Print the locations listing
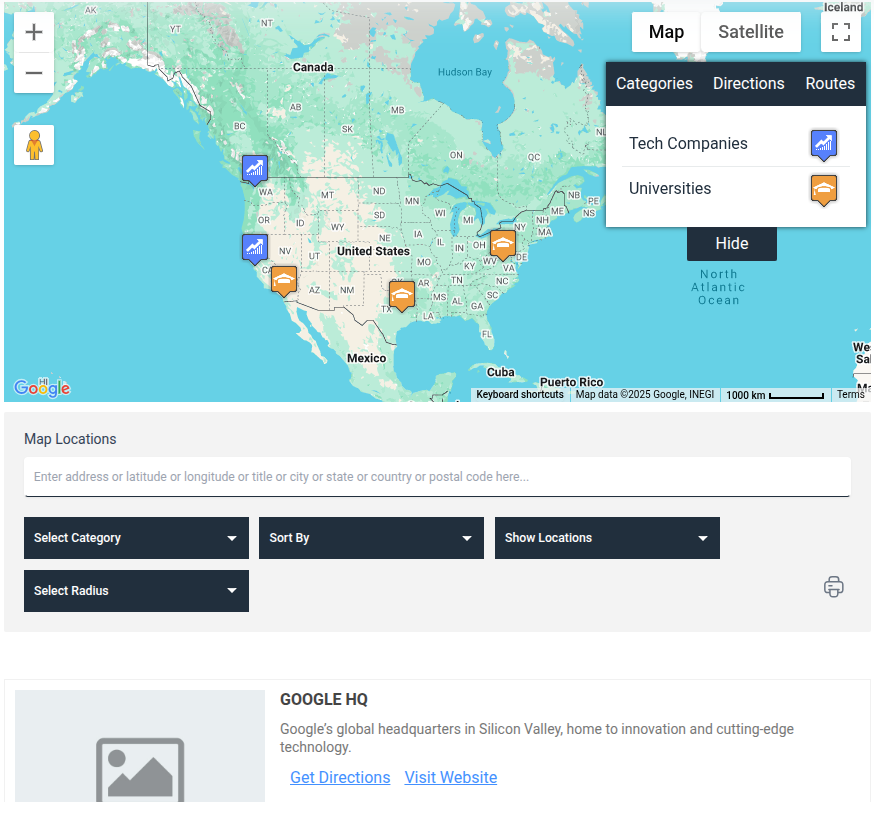The height and width of the screenshot is (835, 874). (x=834, y=587)
